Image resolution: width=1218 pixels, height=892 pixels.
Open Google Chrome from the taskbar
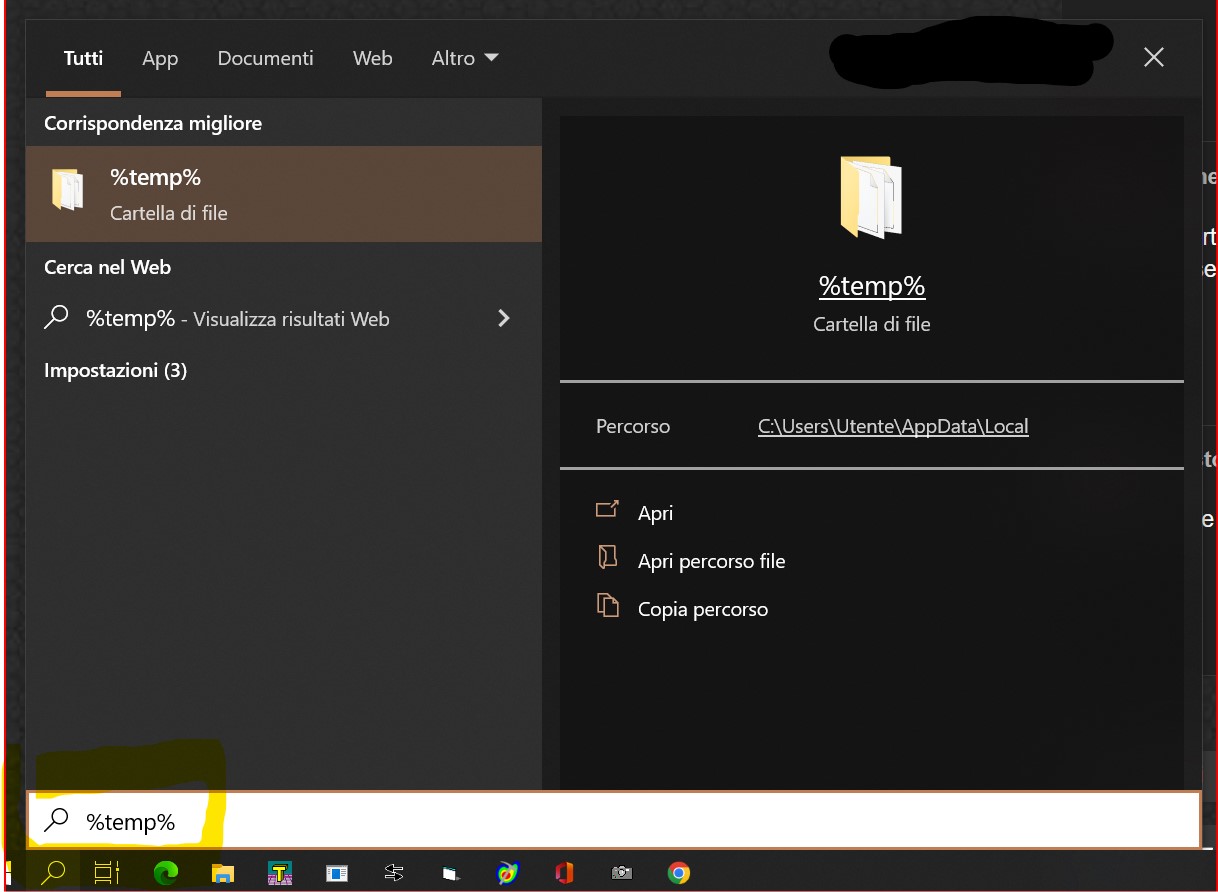click(x=678, y=872)
